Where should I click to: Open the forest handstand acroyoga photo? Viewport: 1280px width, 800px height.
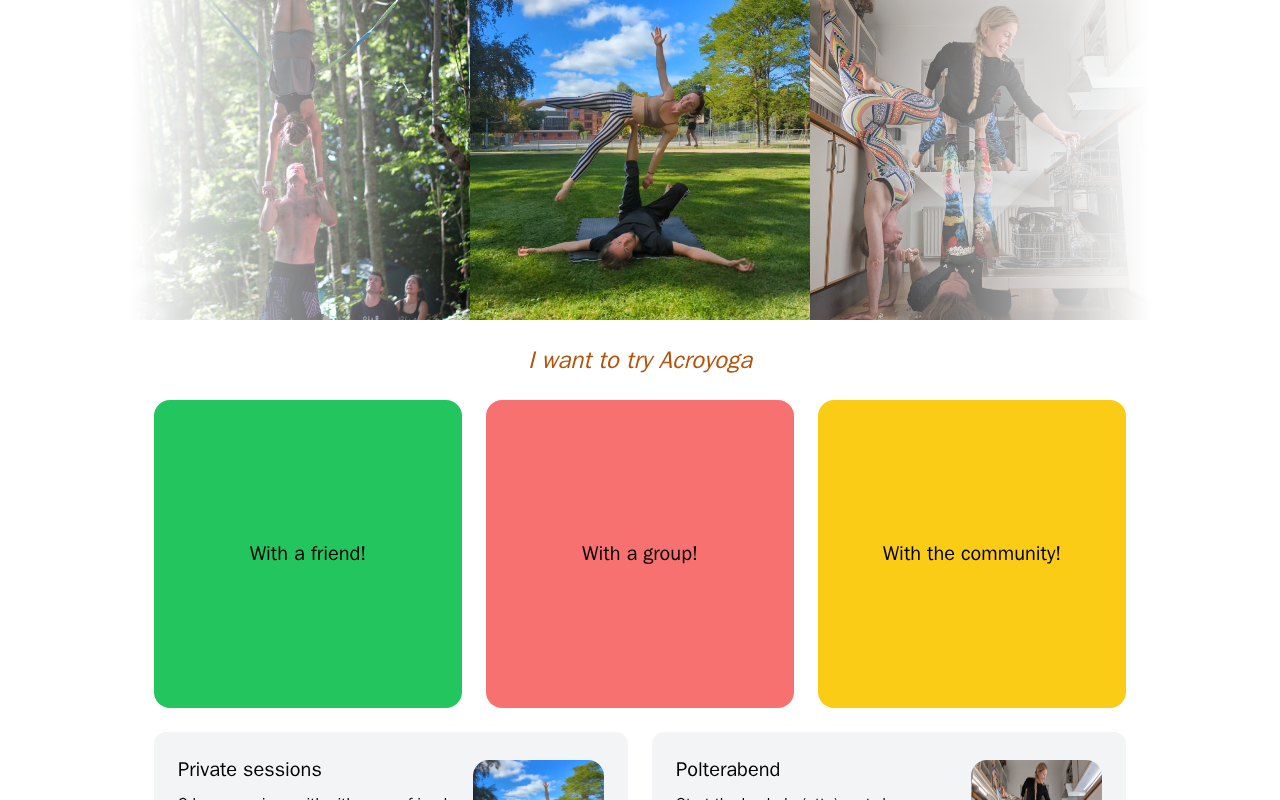click(x=300, y=160)
